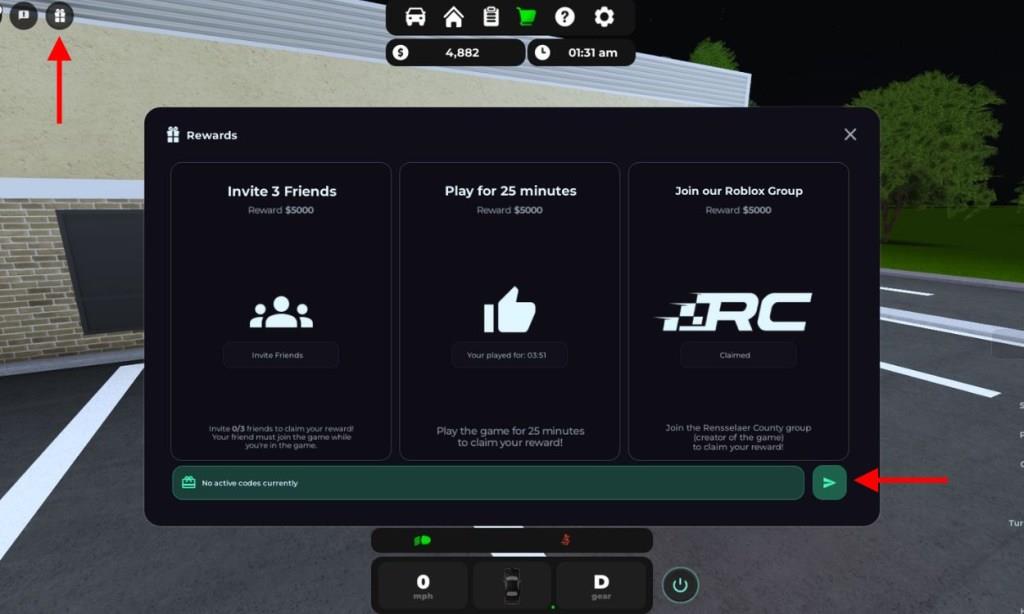
Task: Toggle the engine power button
Action: tap(680, 584)
